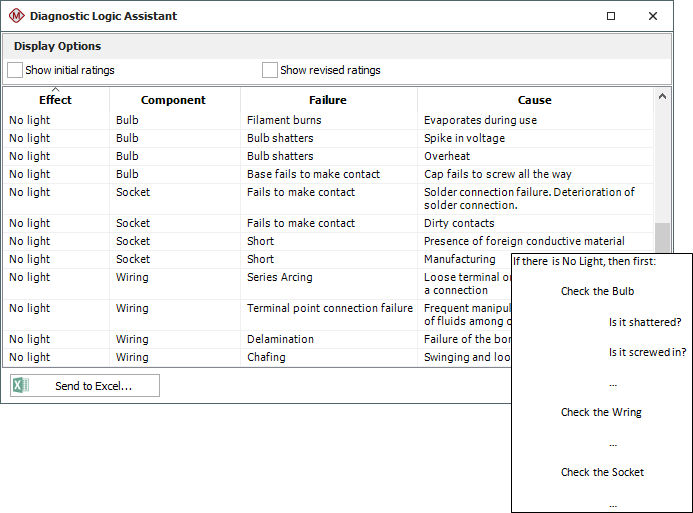Enable Show initial ratings checkbox
This screenshot has height=513, width=693.
pyautogui.click(x=15, y=70)
